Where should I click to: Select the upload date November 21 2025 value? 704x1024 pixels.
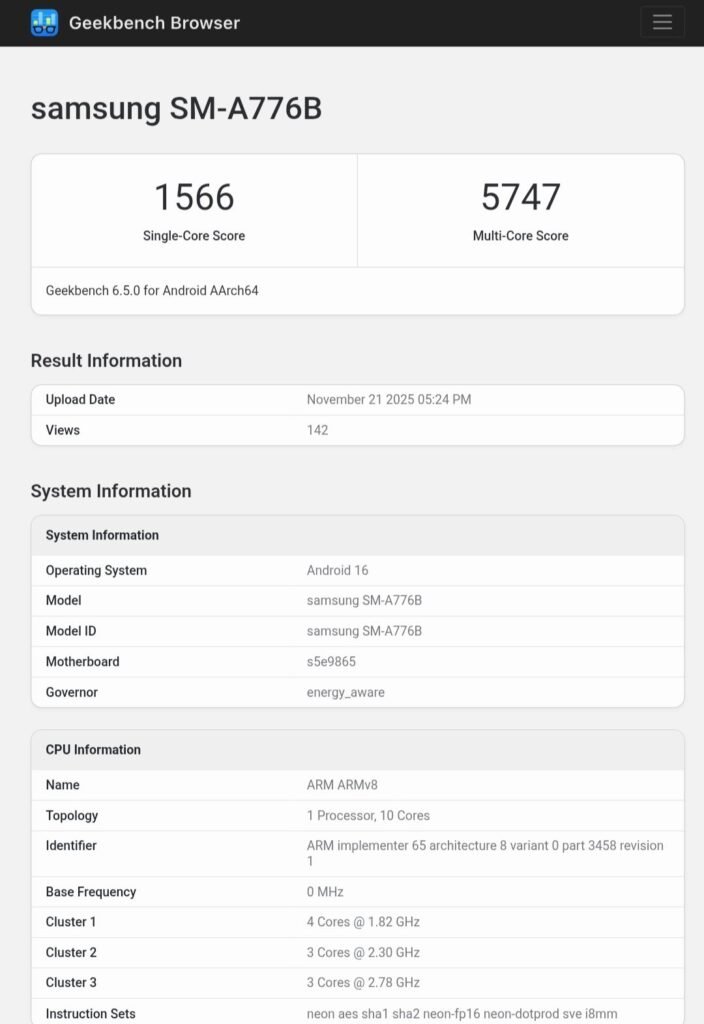[x=389, y=400]
